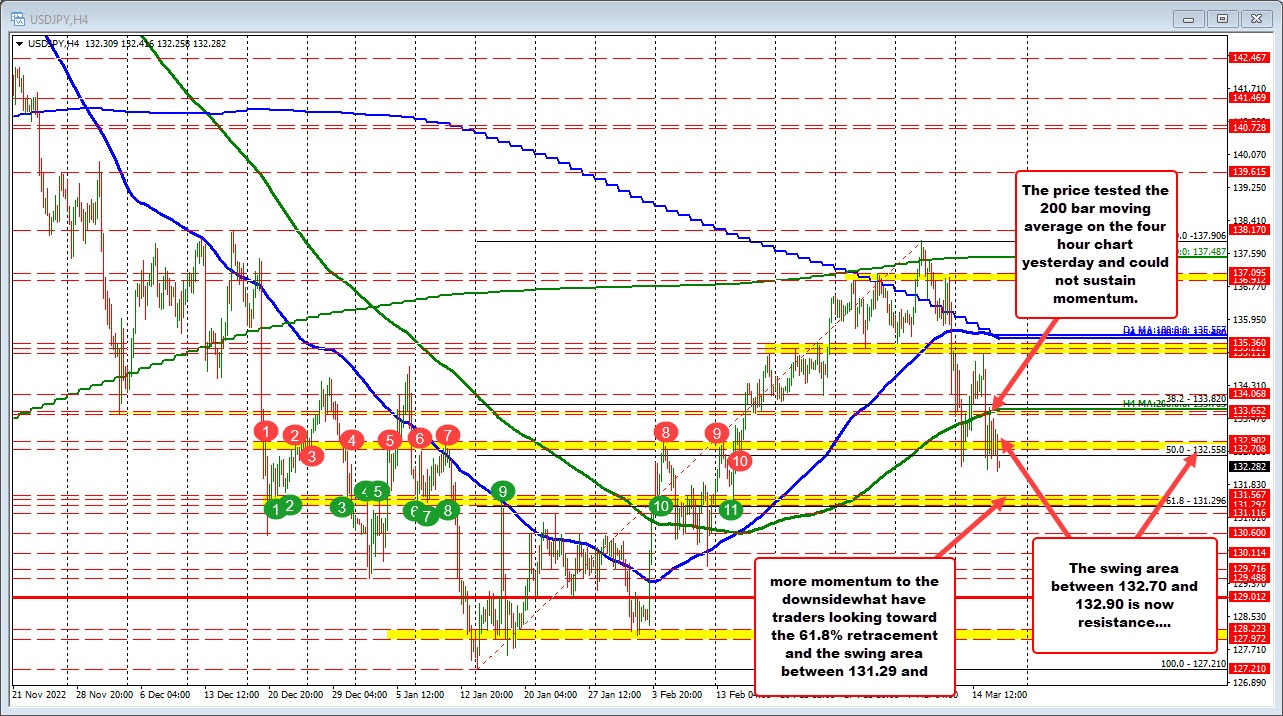
Task: Minimize the USDJPY,H4 chart window
Action: (1190, 18)
